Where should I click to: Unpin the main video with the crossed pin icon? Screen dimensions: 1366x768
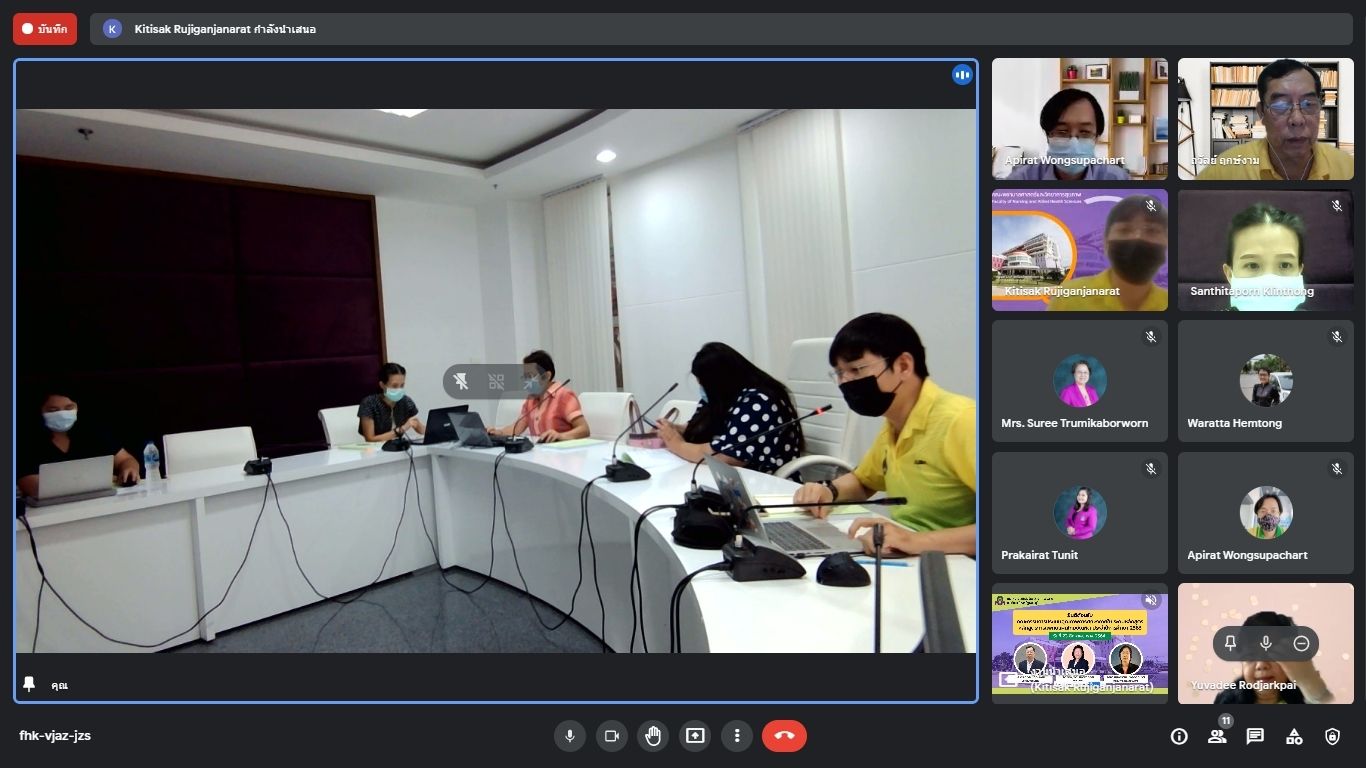pos(461,381)
